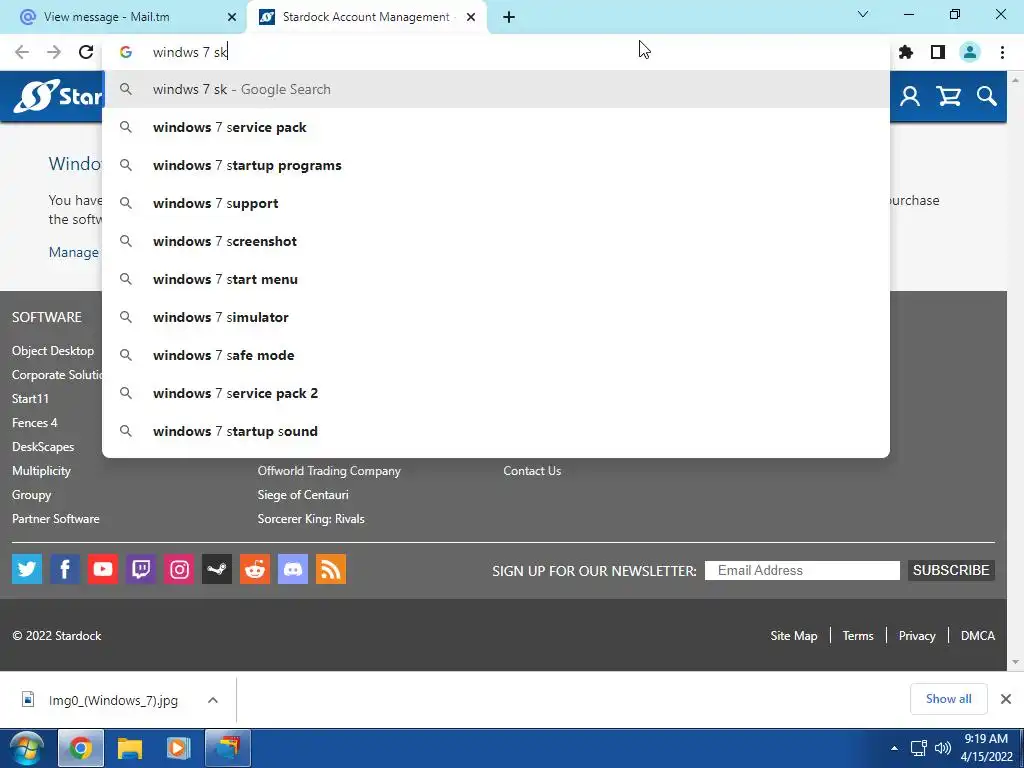Click the Twitter social icon
The image size is (1024, 768).
pos(27,569)
